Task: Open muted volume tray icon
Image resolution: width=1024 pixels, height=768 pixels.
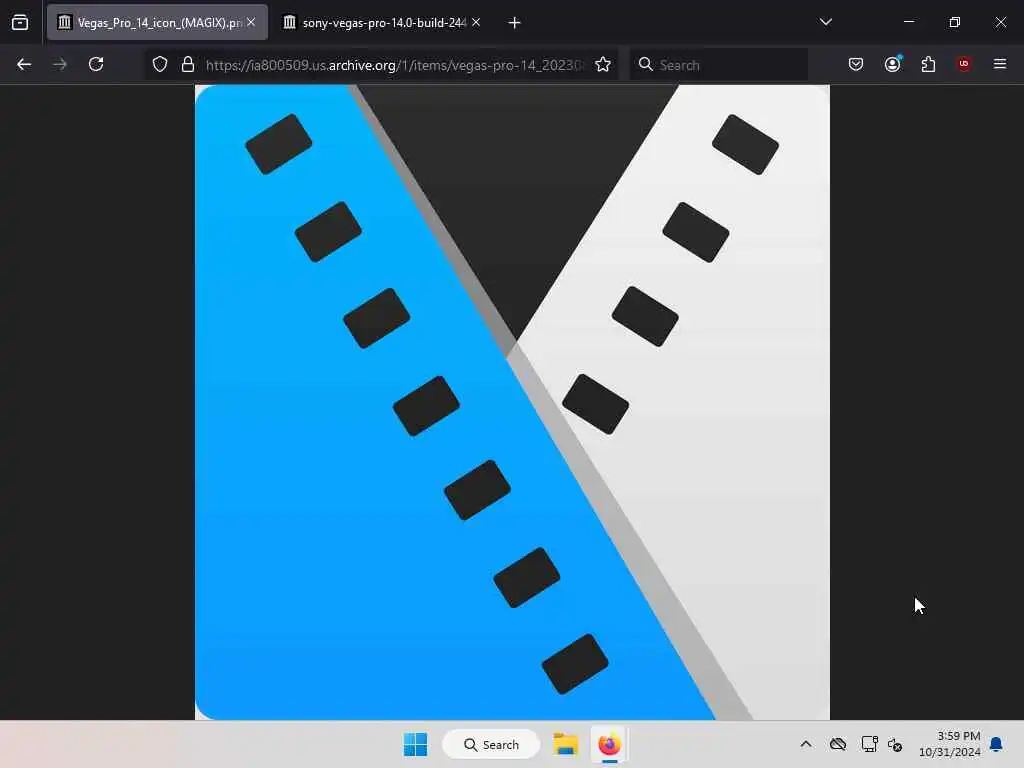Action: (895, 744)
